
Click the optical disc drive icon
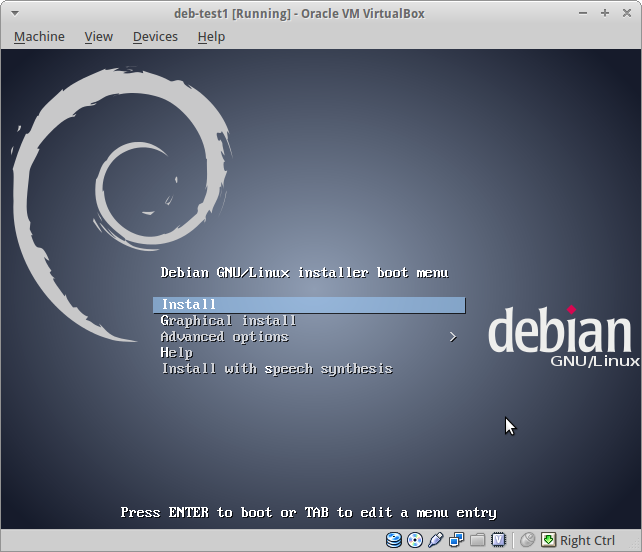point(415,540)
